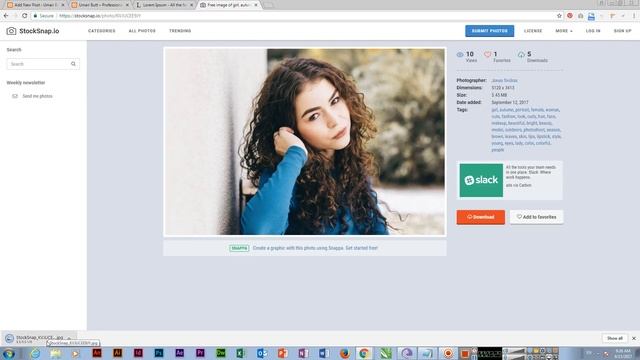Switch to the Umair Butt Professional tab
Screen dimensions: 640x360
100,5
